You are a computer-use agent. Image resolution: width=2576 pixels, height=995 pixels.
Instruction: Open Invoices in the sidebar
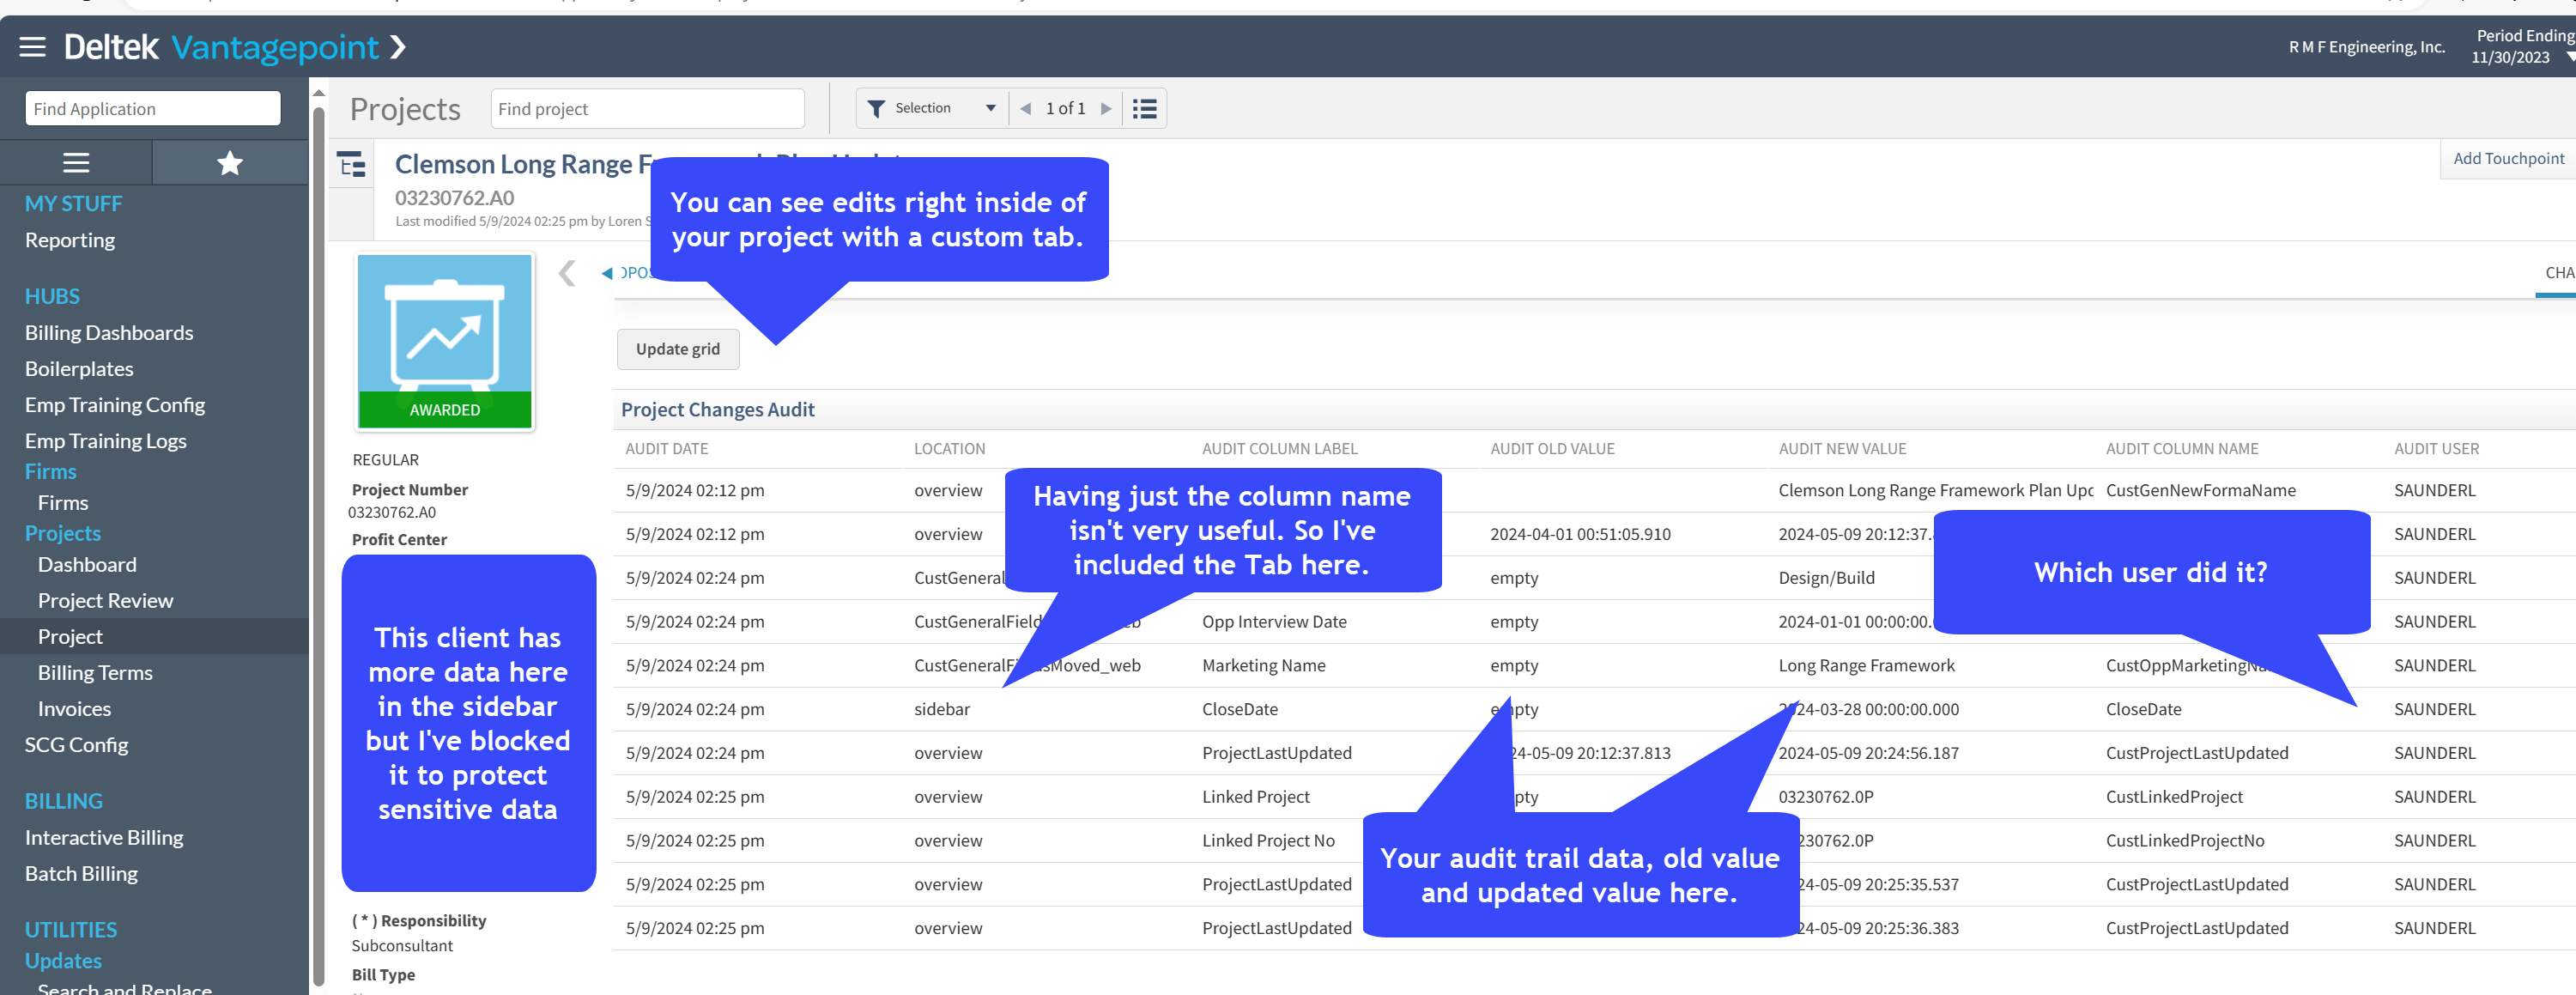click(x=74, y=708)
